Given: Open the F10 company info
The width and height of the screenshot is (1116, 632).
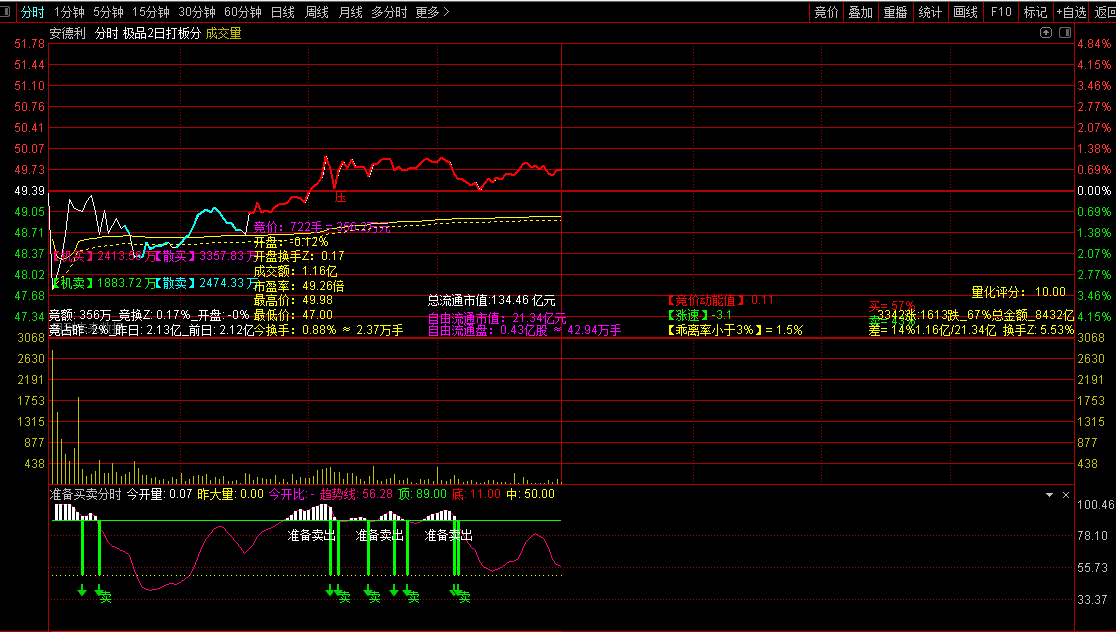Looking at the screenshot, I should [x=1001, y=12].
